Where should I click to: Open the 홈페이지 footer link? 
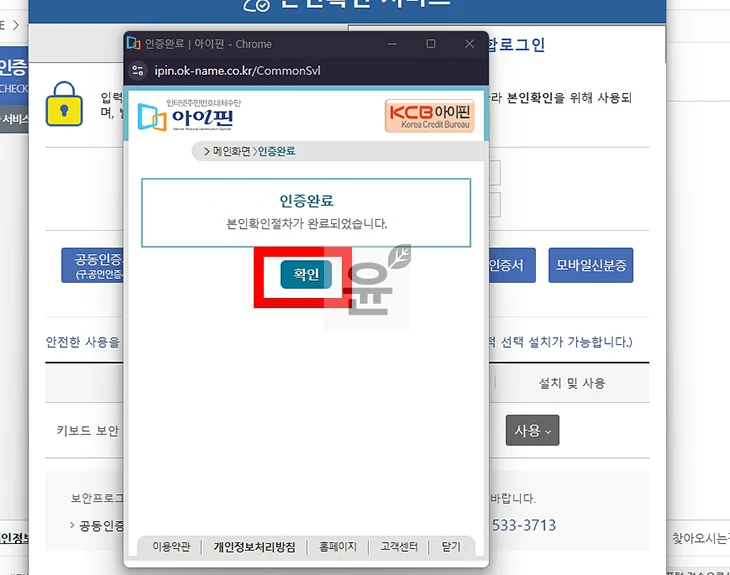pos(337,547)
